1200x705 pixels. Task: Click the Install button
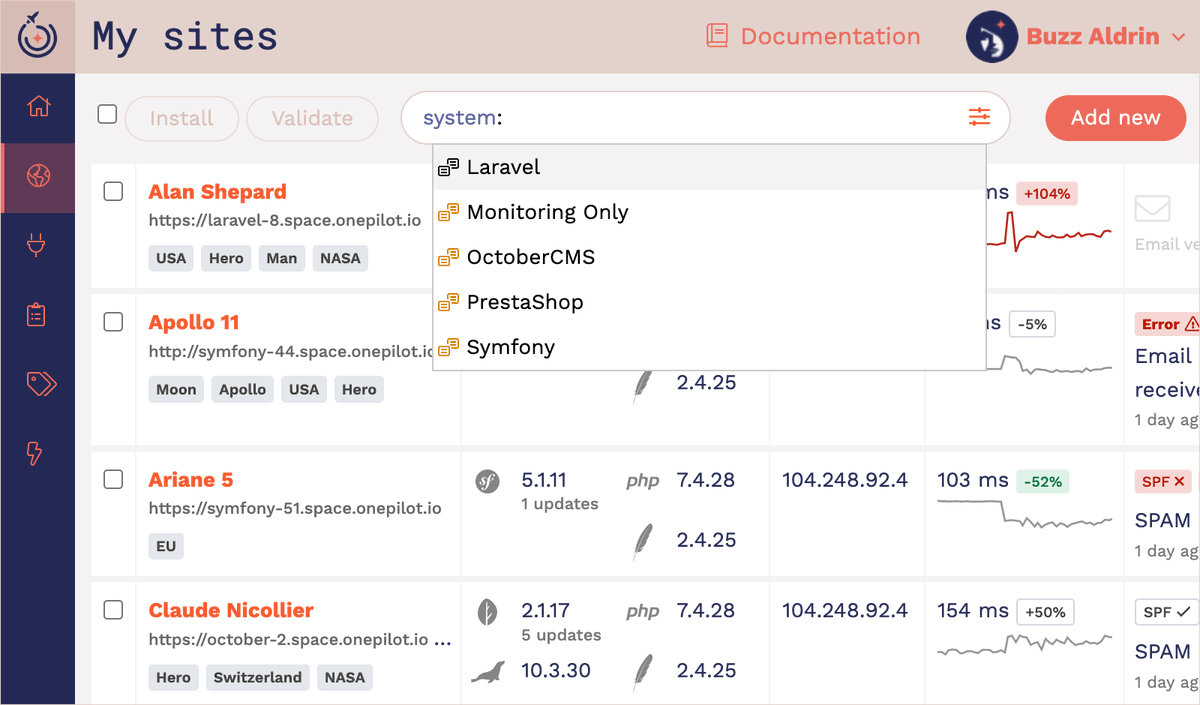[182, 118]
